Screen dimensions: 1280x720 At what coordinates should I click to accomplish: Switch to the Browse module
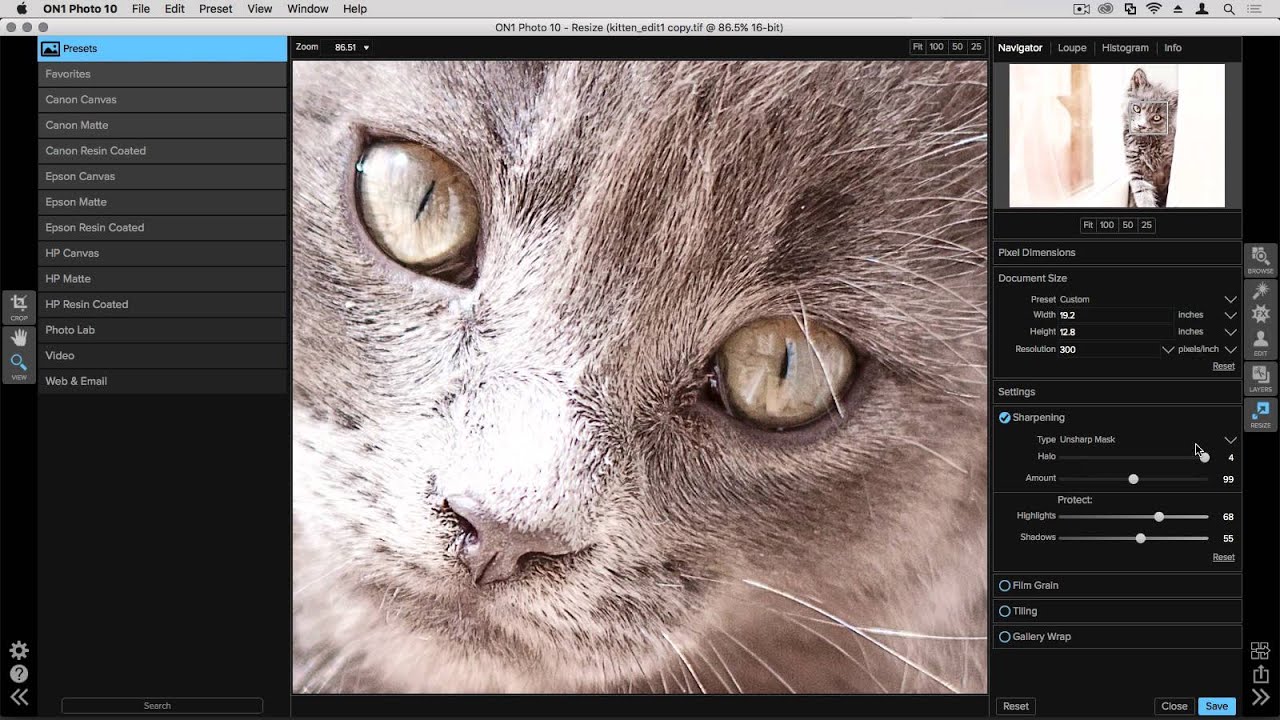pyautogui.click(x=1260, y=260)
